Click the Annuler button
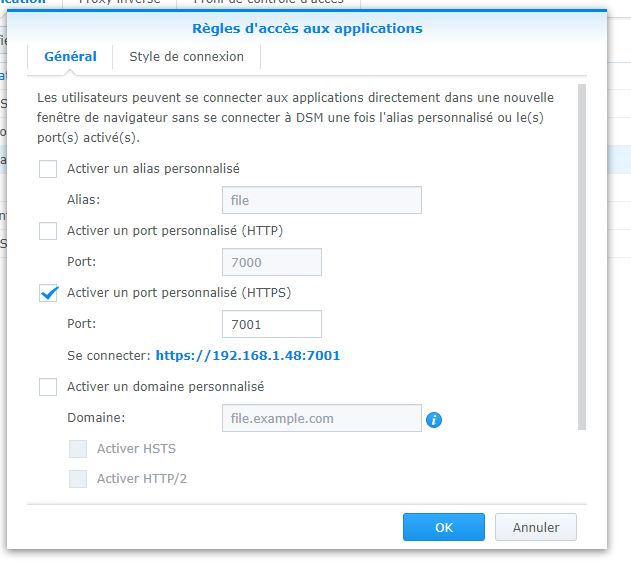 (x=536, y=527)
